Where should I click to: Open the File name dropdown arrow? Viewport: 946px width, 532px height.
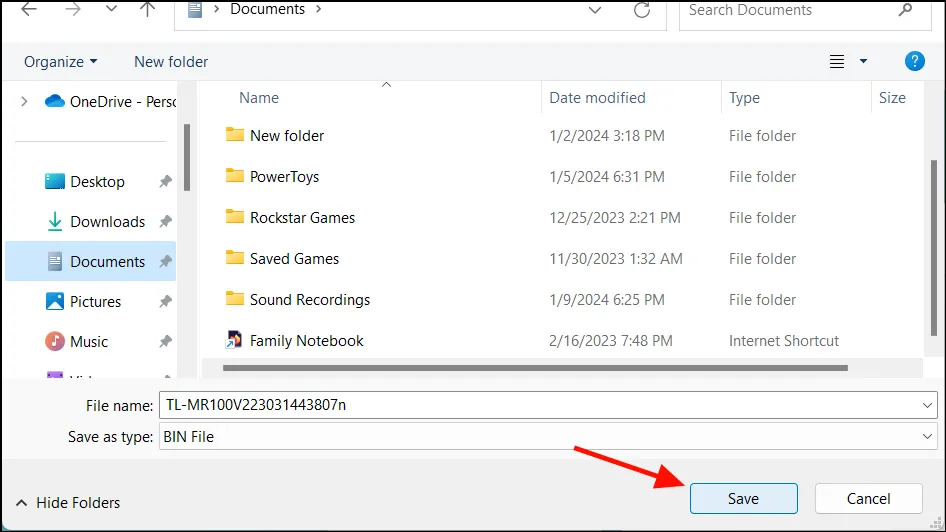pyautogui.click(x=927, y=405)
